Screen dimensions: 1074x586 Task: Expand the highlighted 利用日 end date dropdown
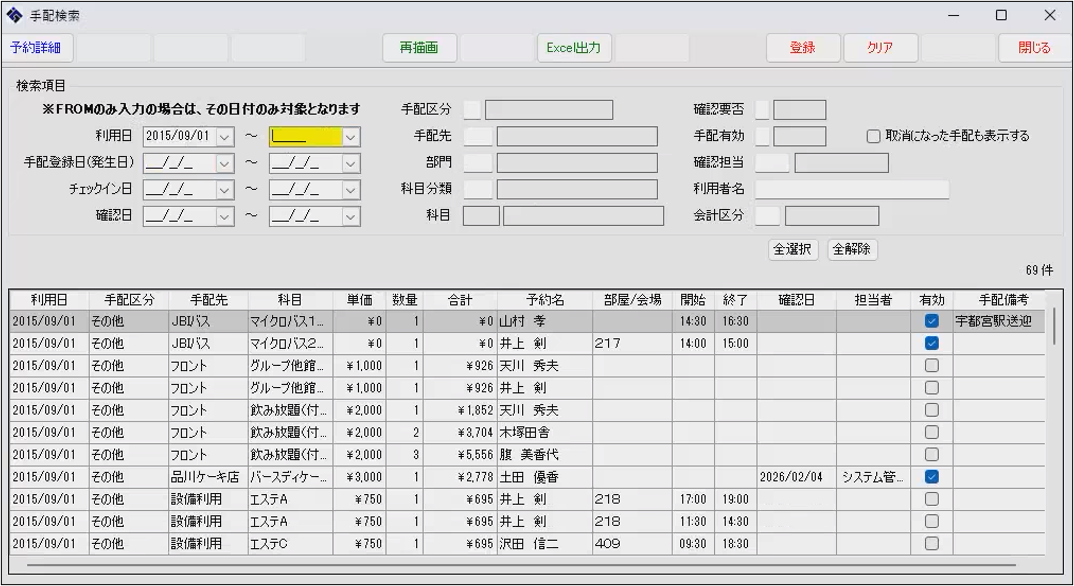click(x=351, y=137)
